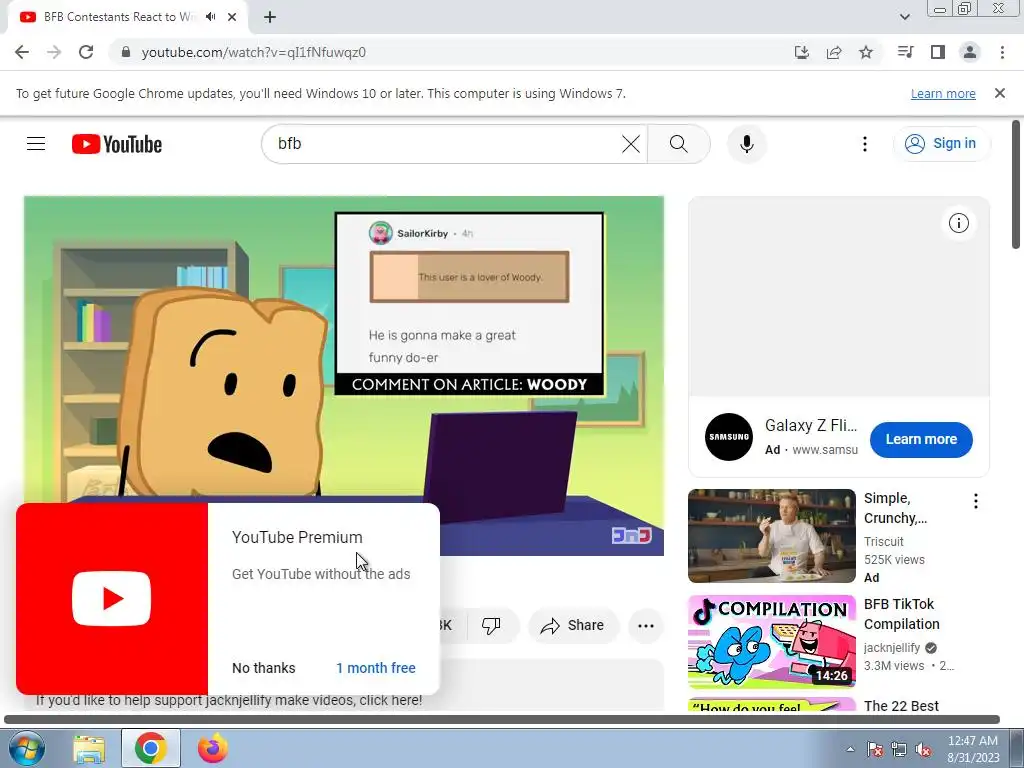
Task: Dismiss the Chrome update info bar
Action: coord(999,93)
